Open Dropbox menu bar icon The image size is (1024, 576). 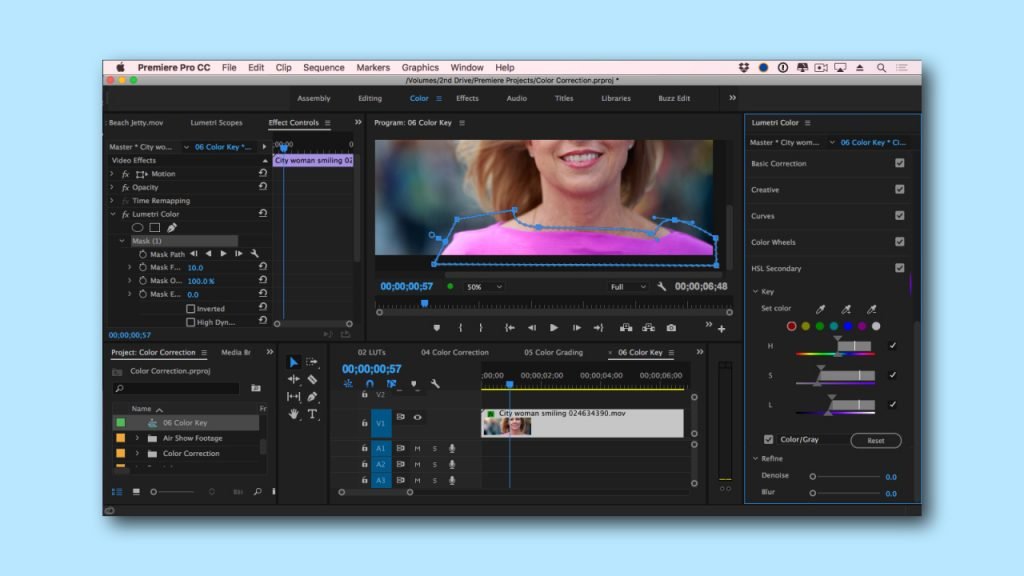[744, 67]
